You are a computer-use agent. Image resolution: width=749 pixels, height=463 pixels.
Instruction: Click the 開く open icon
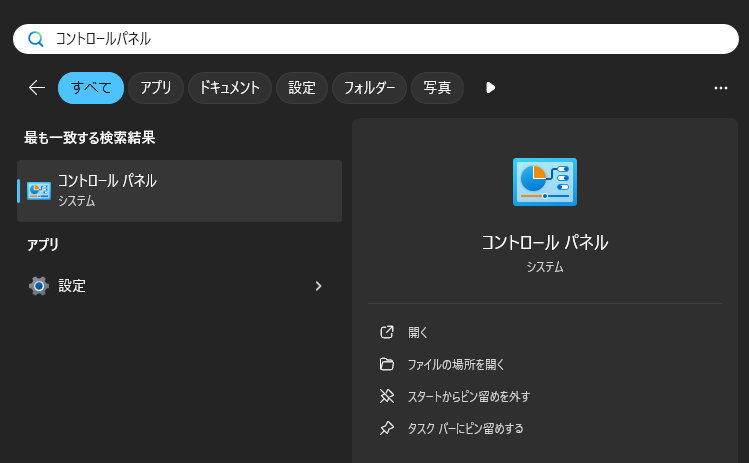[x=387, y=332]
